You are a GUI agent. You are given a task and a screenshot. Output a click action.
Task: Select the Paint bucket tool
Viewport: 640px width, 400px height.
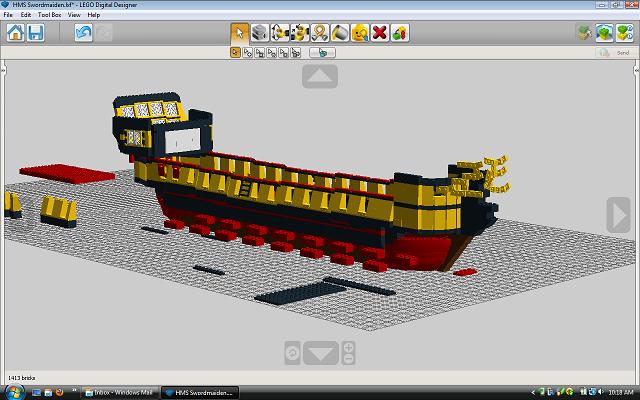click(x=340, y=33)
